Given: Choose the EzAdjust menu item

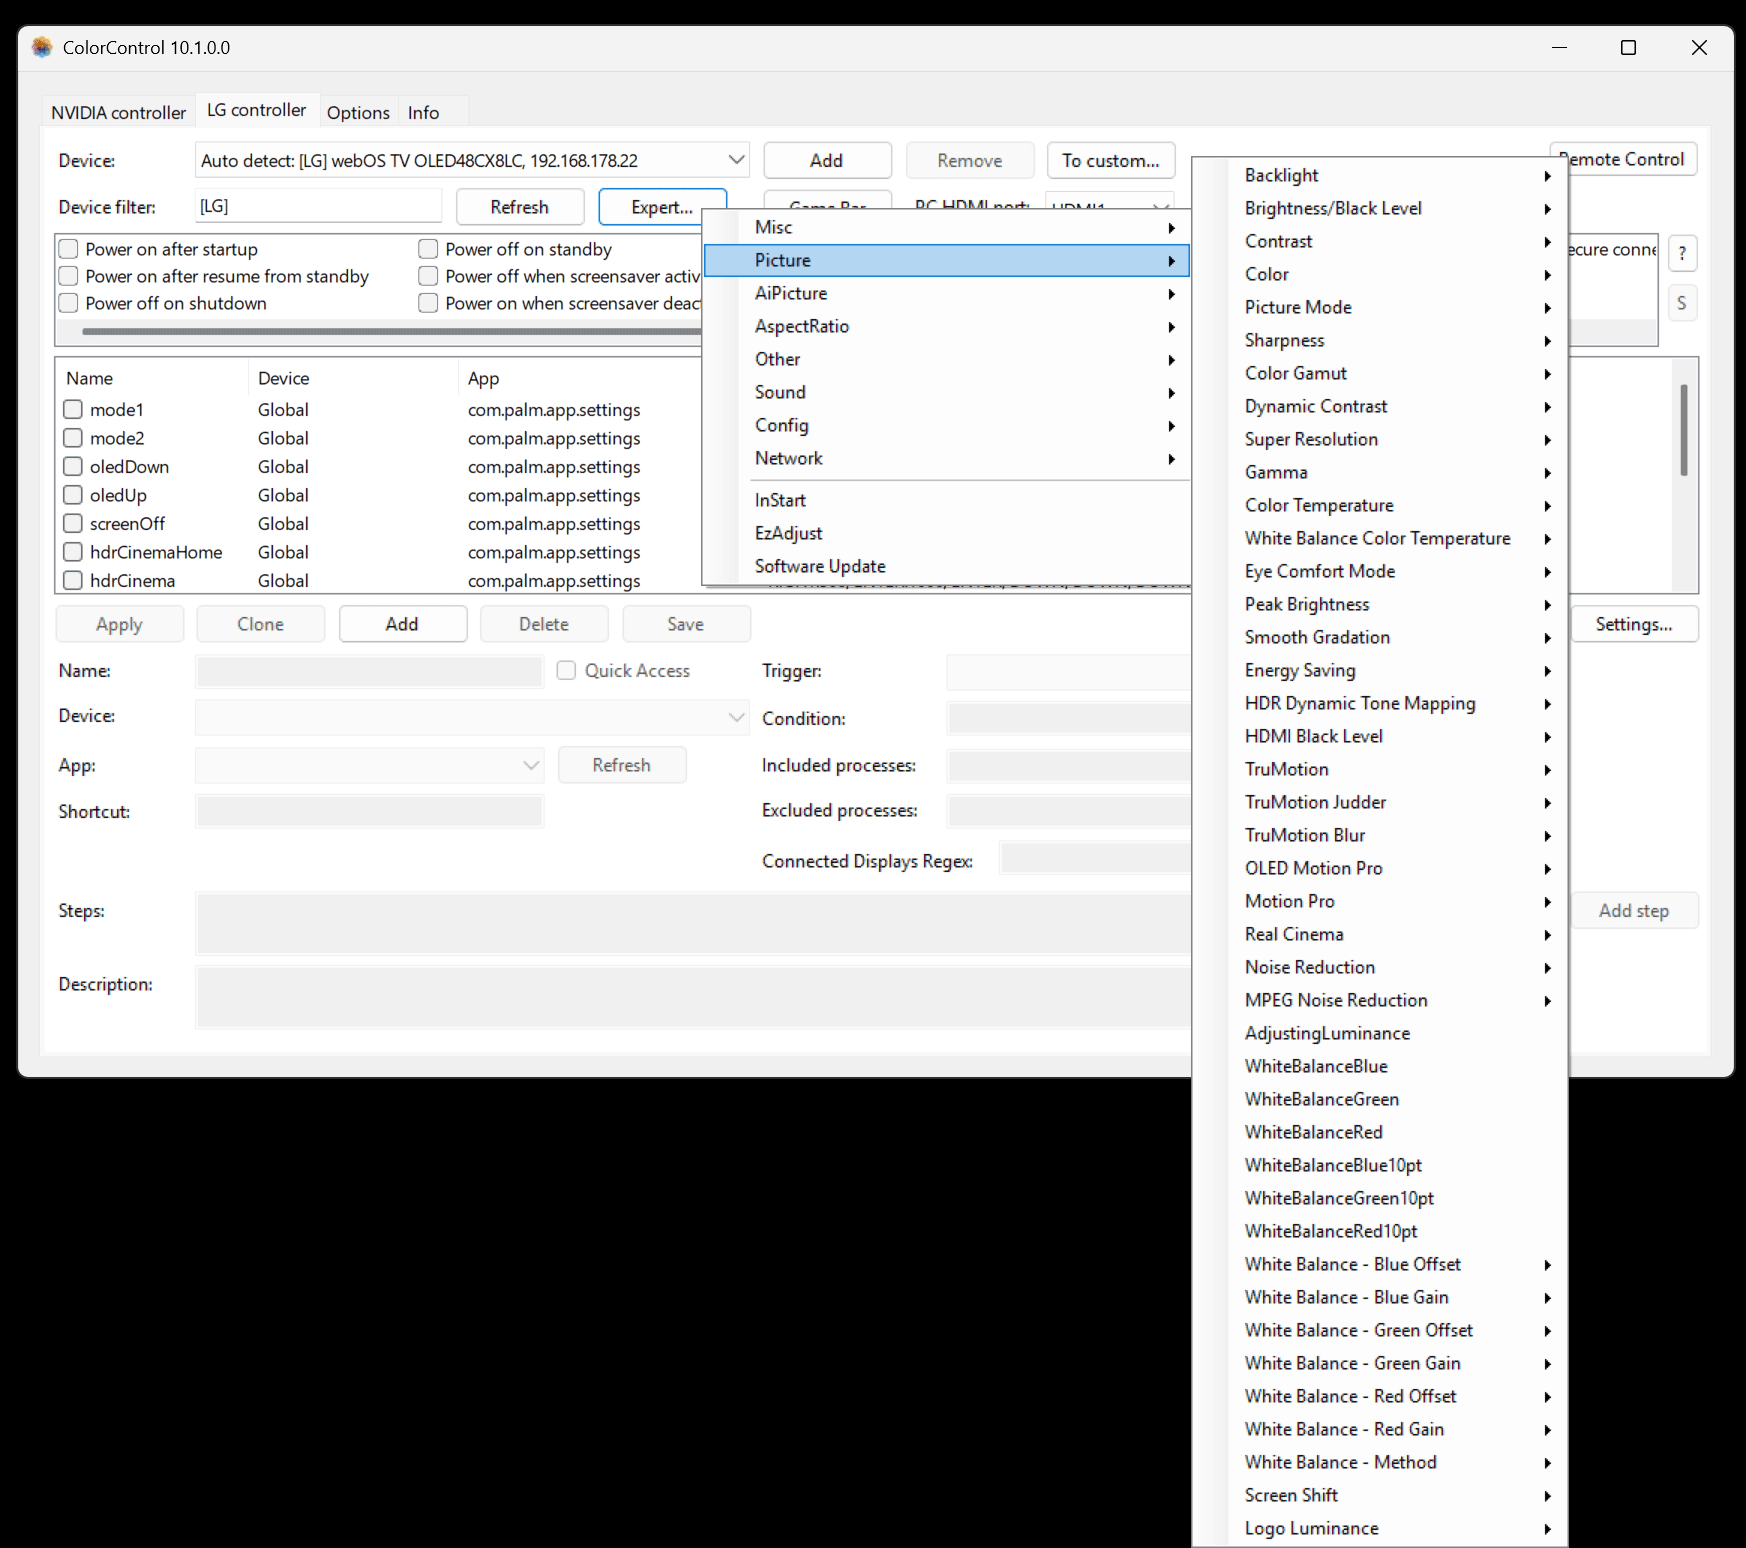Looking at the screenshot, I should pos(946,533).
